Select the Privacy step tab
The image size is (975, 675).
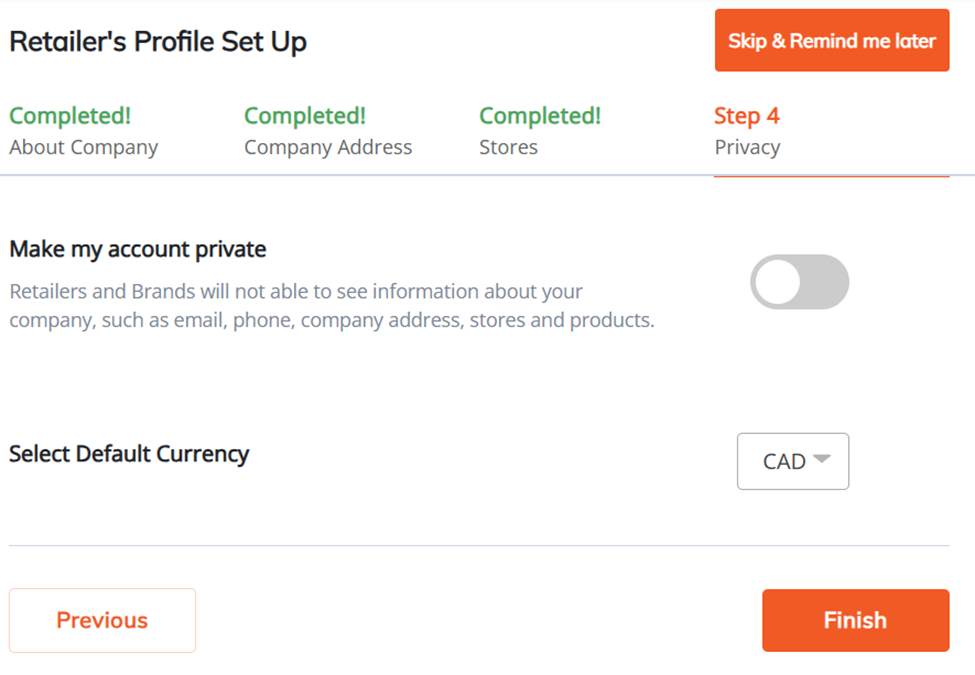747,147
